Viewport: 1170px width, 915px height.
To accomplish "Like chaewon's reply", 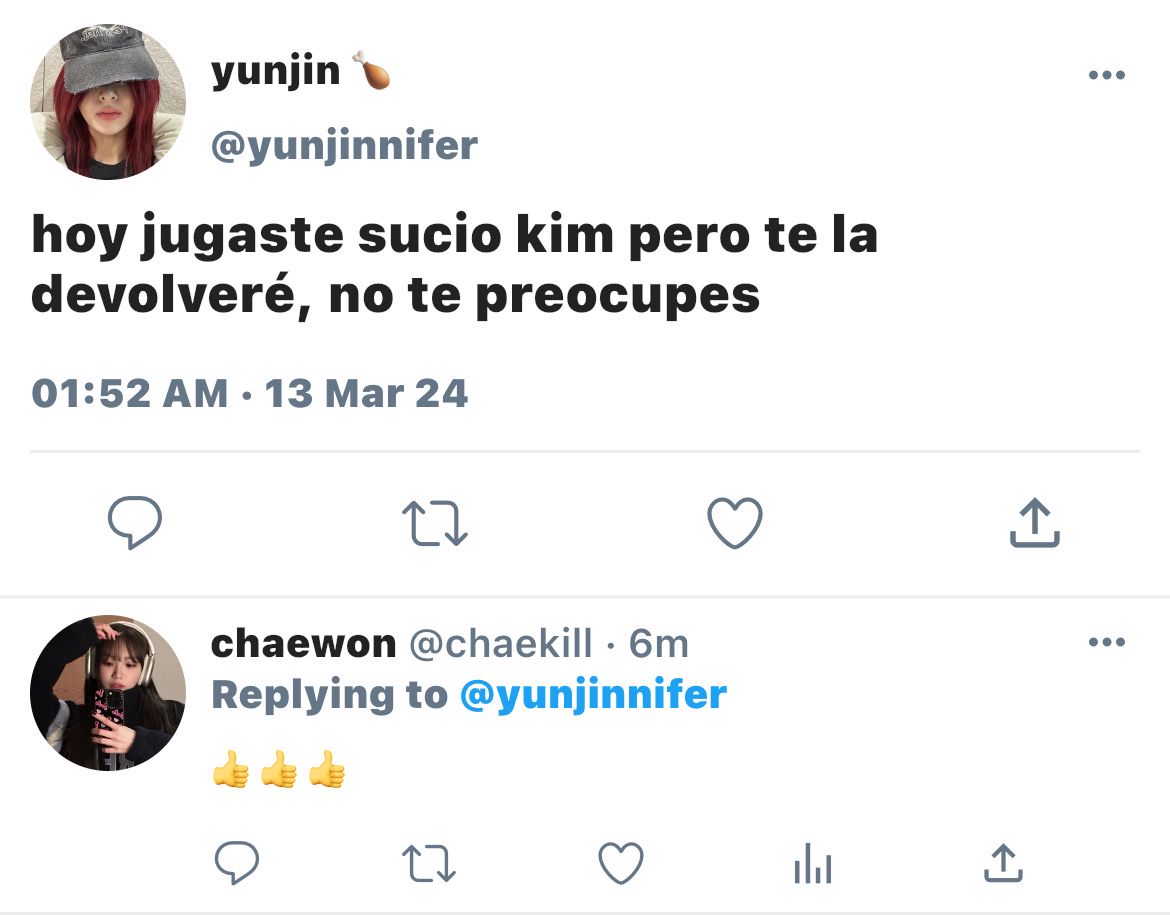I will pos(621,863).
